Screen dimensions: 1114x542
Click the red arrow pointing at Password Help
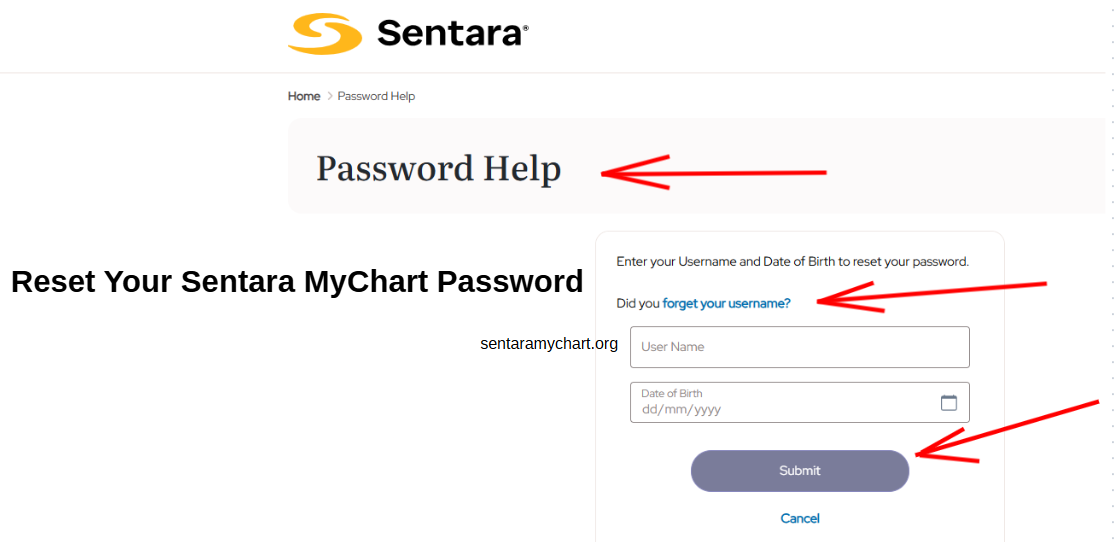[x=713, y=172]
